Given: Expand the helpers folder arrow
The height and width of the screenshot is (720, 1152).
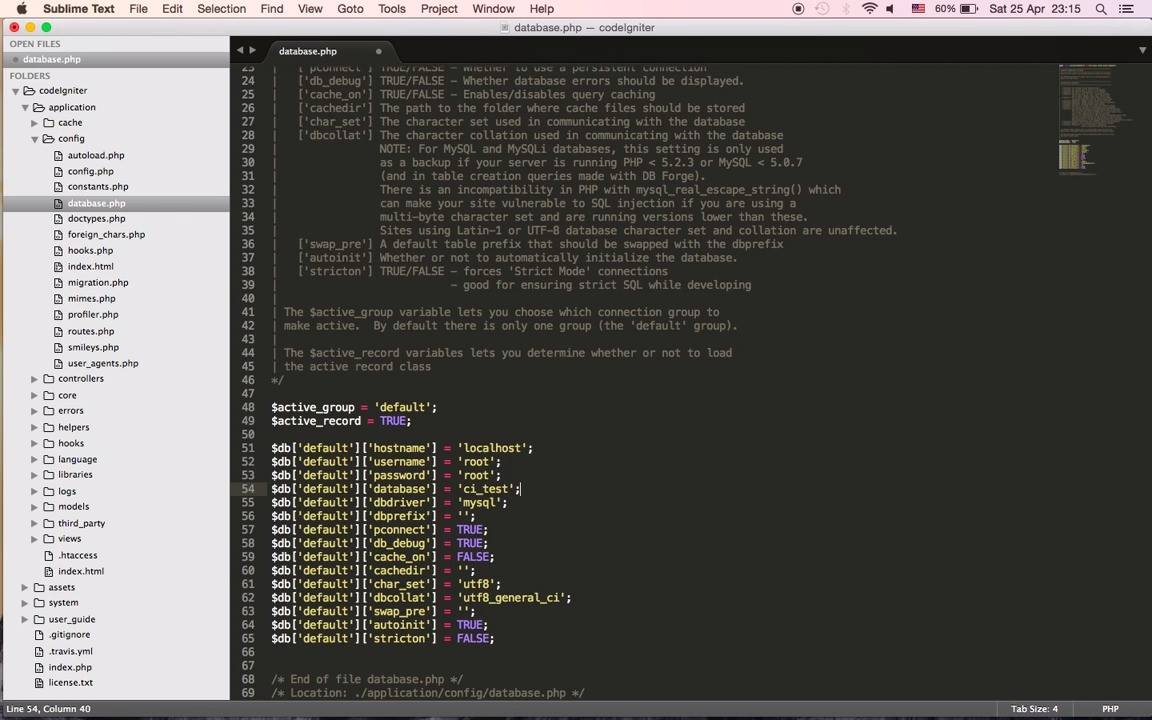Looking at the screenshot, I should click(35, 428).
